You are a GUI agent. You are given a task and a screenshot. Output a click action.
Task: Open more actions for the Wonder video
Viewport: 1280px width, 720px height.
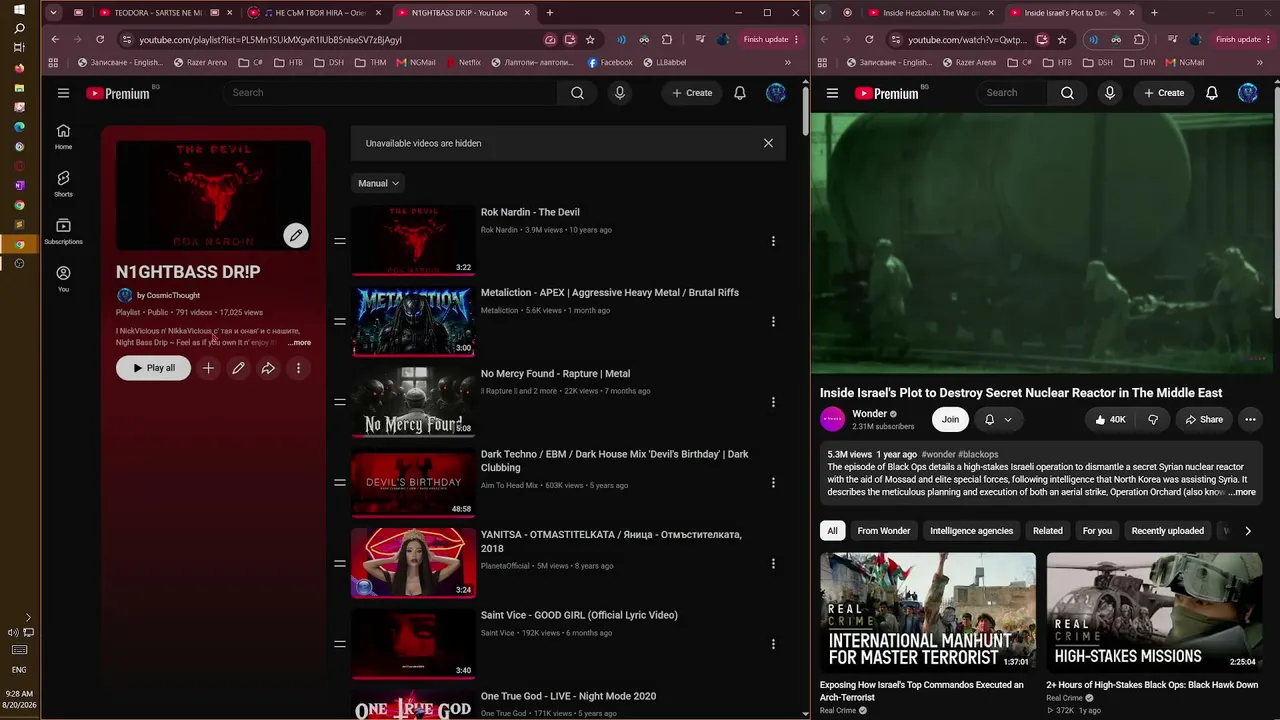point(1250,420)
